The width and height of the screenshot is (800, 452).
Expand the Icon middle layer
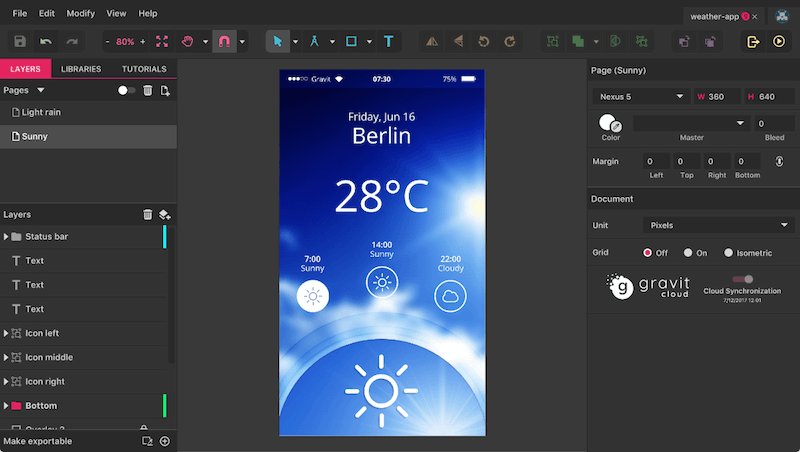[x=6, y=357]
